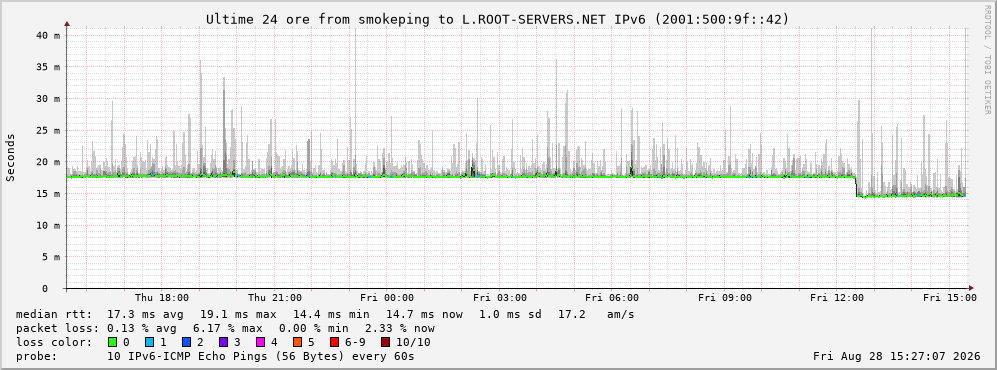Screen dimensions: 997x370
Task: Click the Thu 21:00 time axis label
Action: [x=275, y=298]
